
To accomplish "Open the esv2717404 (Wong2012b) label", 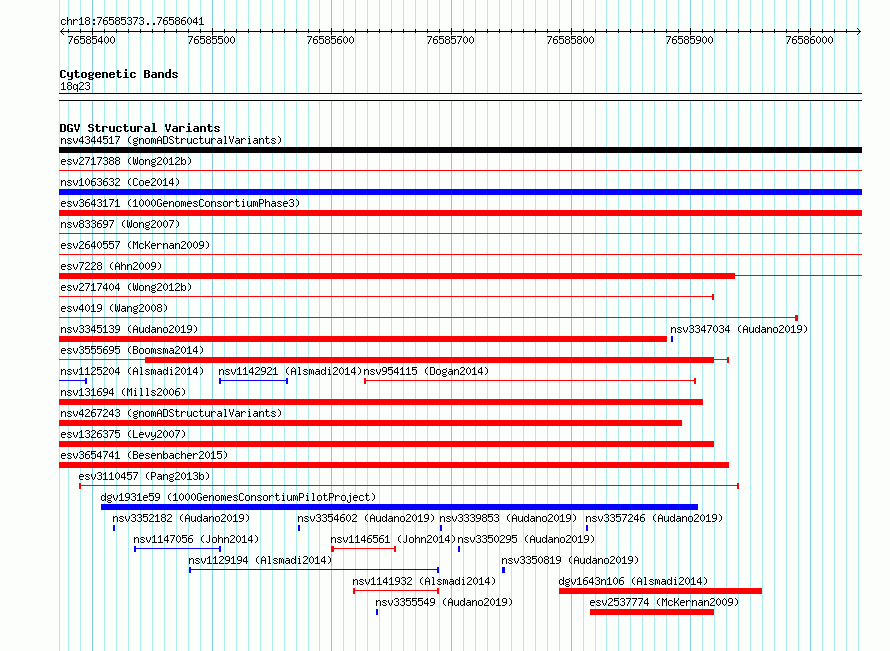I will [126, 287].
